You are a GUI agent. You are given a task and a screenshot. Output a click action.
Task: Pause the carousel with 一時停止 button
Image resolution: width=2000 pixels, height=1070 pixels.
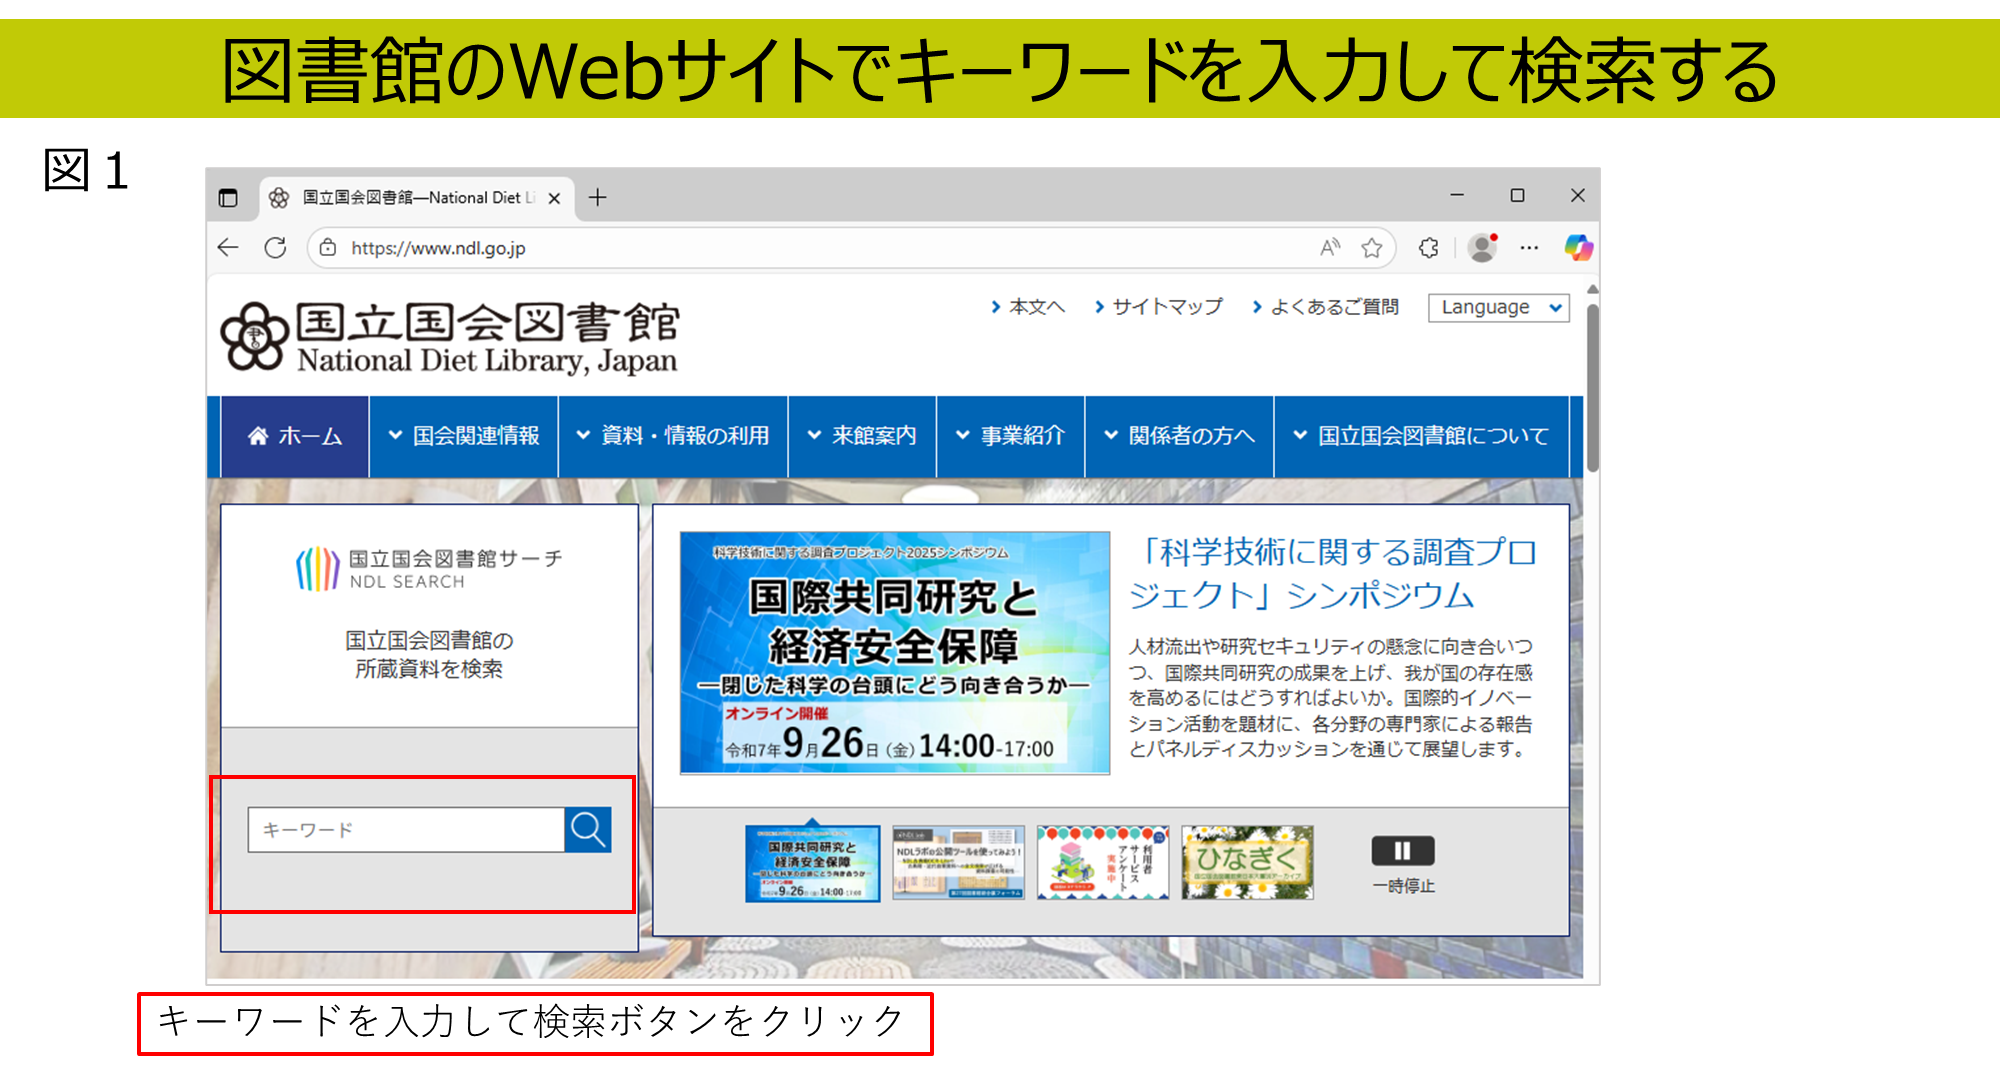[1402, 852]
